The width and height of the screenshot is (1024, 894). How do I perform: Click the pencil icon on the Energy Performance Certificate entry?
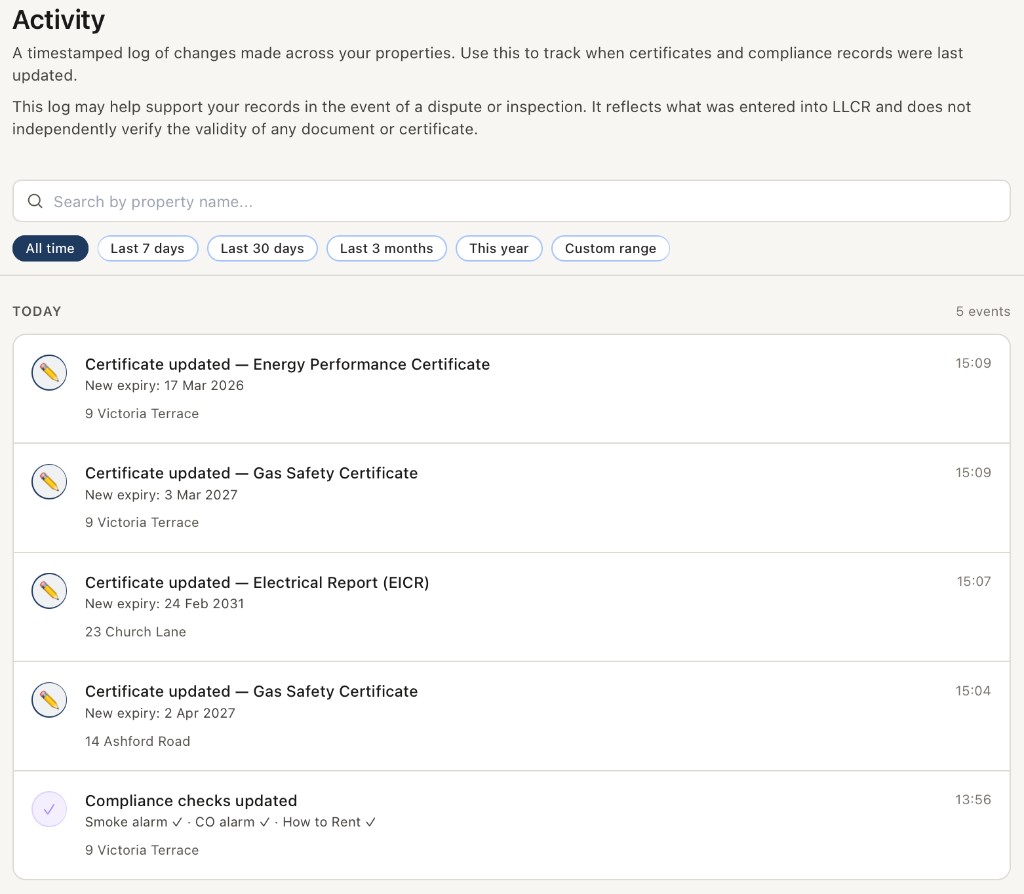(x=48, y=372)
